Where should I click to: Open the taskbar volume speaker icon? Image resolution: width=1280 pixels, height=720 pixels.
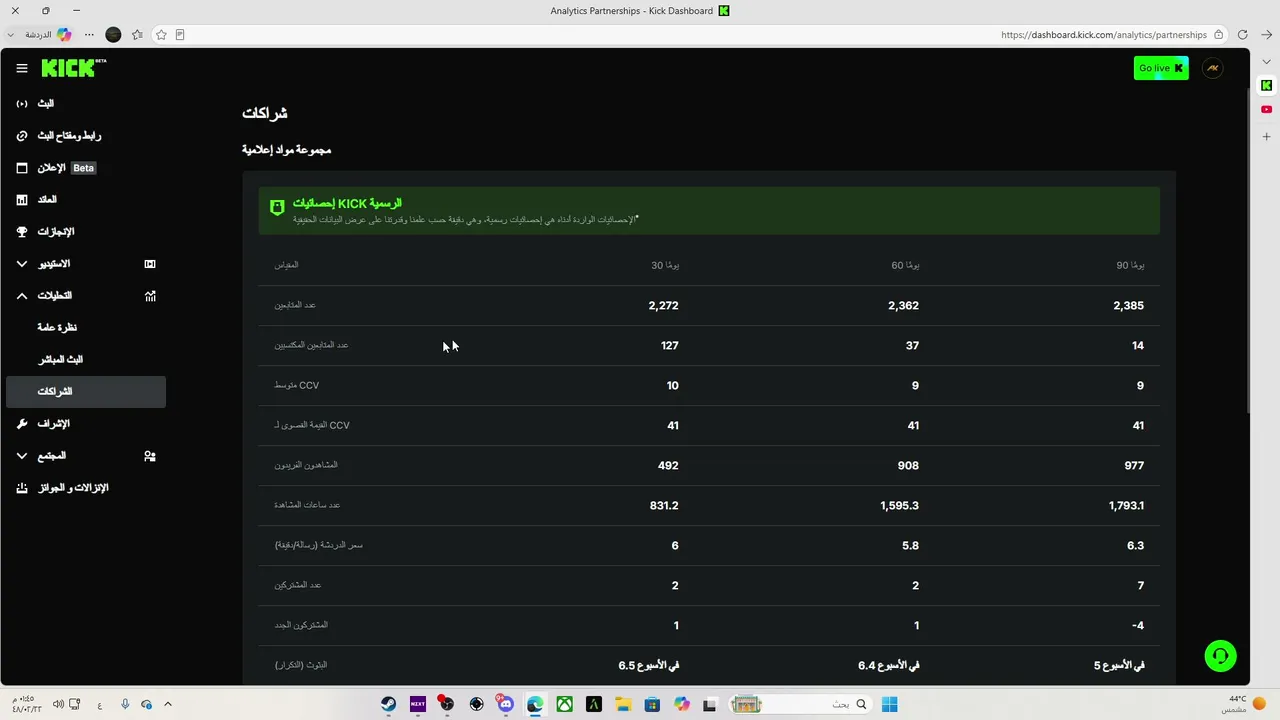tap(58, 704)
